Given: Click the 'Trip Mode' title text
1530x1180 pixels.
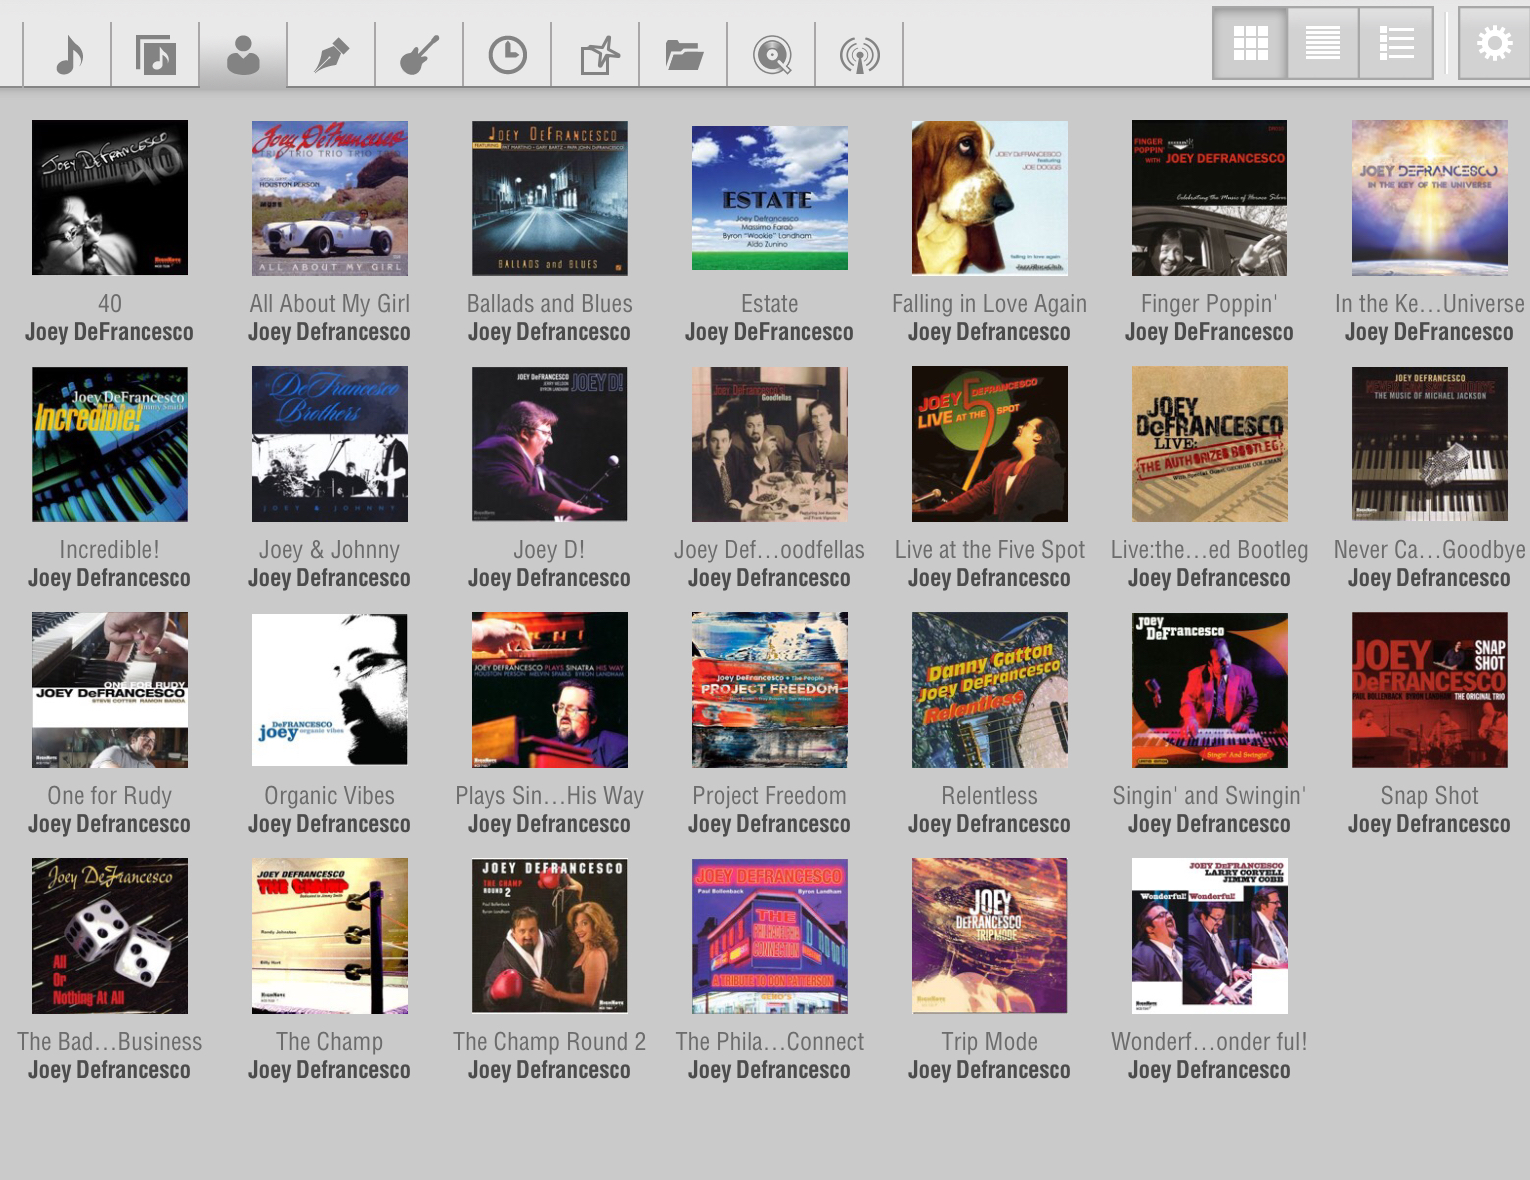Looking at the screenshot, I should (x=990, y=1041).
